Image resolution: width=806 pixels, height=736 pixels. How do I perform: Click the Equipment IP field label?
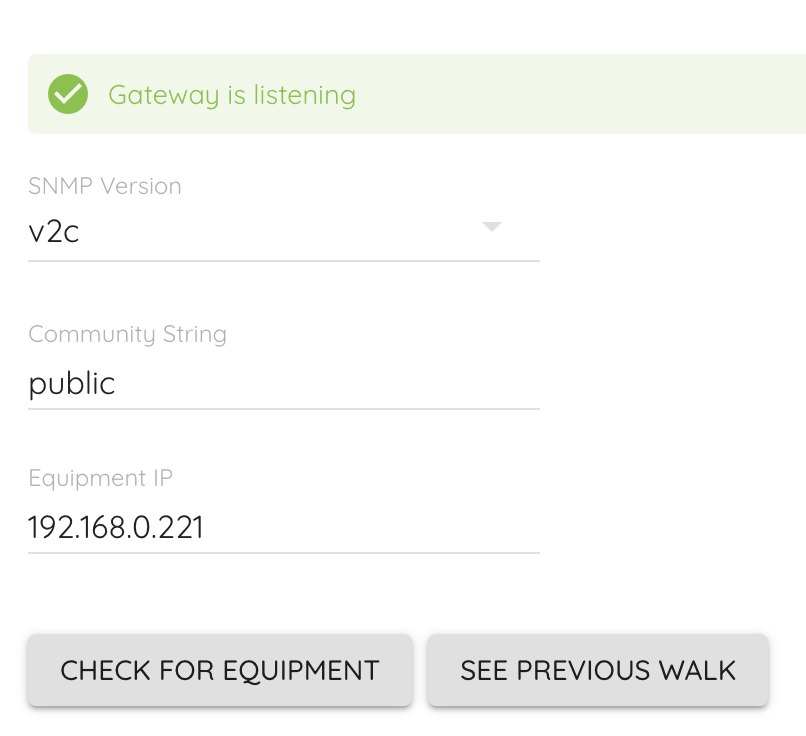100,478
